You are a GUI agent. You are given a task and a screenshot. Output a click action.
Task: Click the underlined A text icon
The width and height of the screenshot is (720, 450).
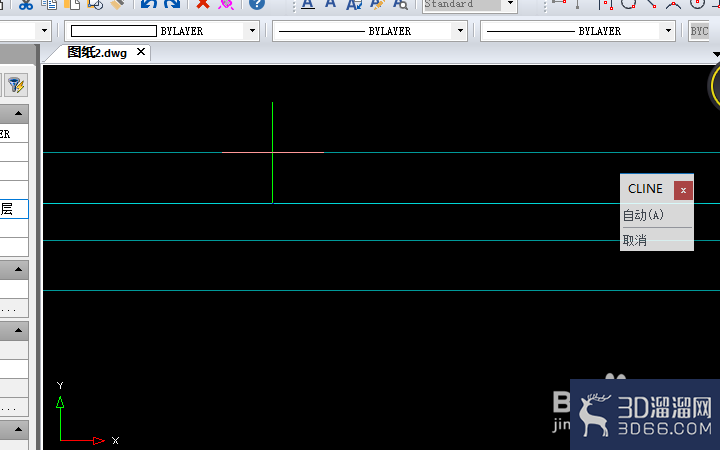tap(308, 5)
